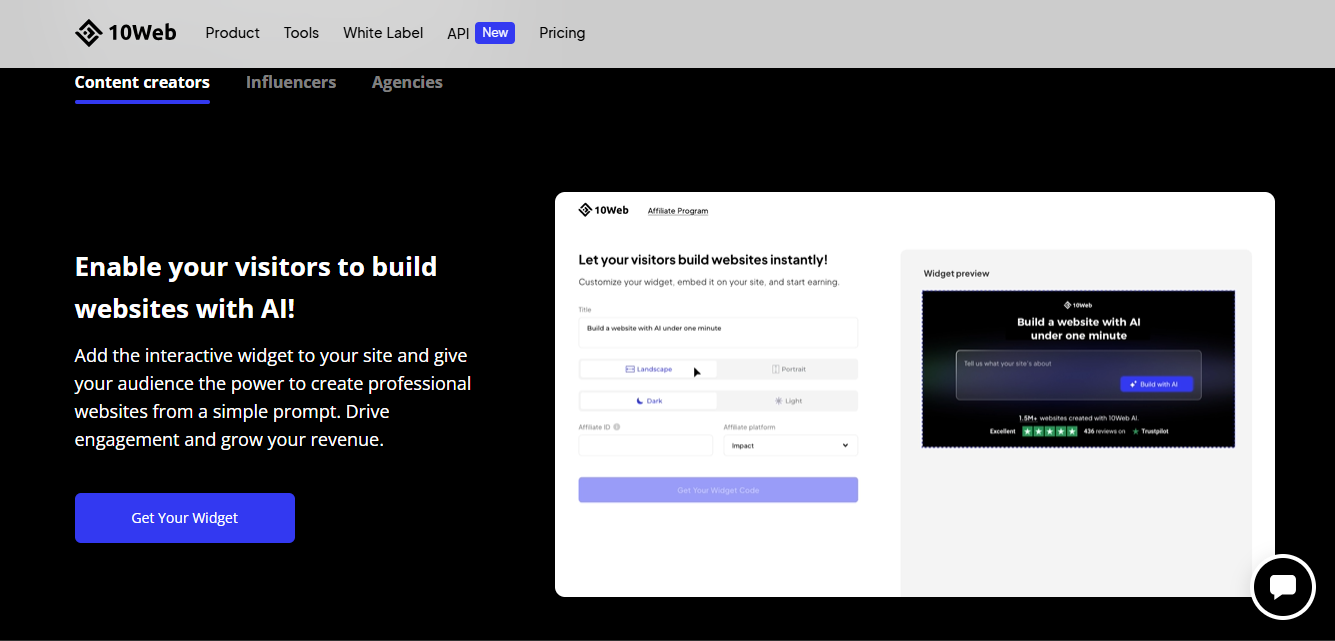
Task: Click the portrait orientation icon
Action: [775, 369]
